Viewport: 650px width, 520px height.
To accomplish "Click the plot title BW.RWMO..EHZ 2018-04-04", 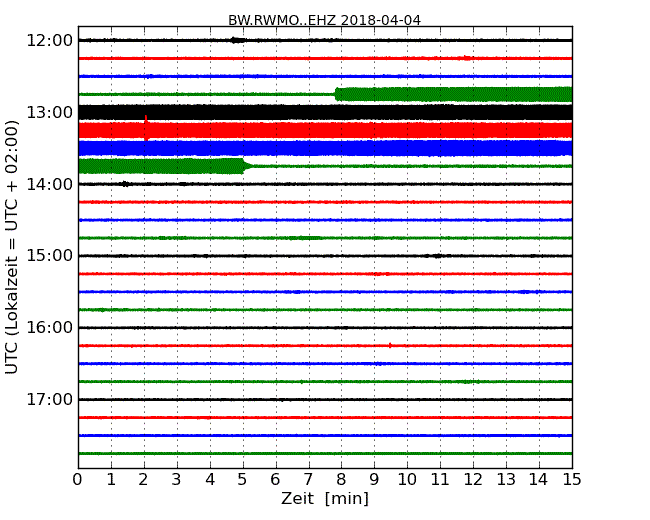I will click(x=324, y=20).
